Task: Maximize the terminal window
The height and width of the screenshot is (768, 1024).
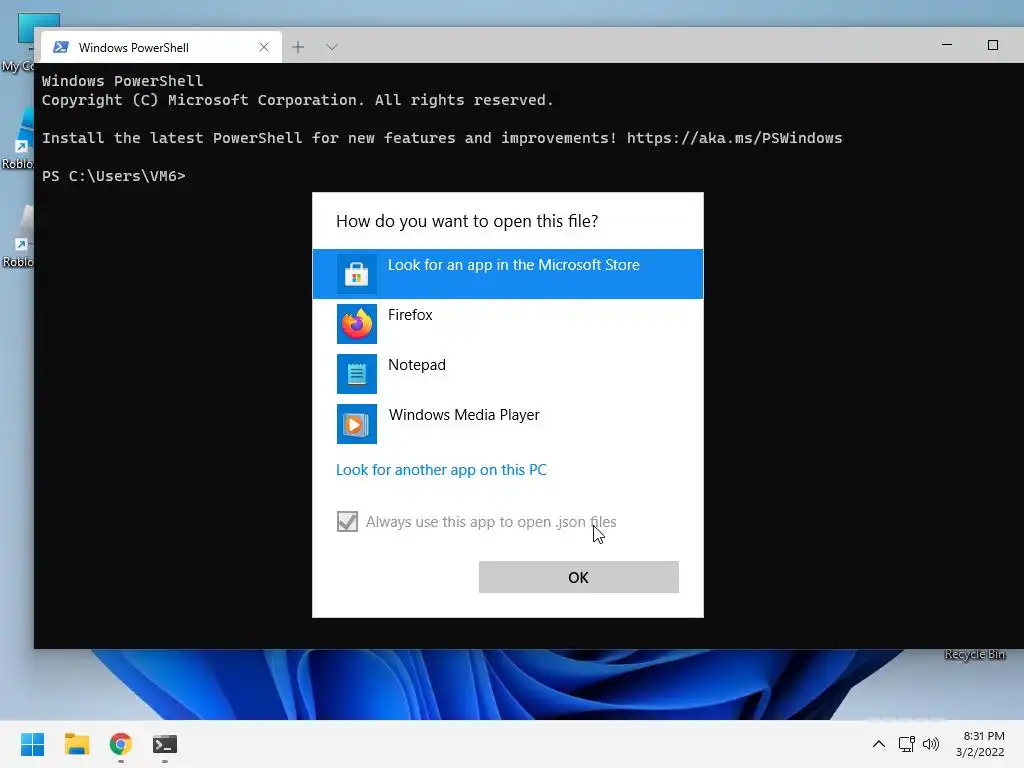Action: pyautogui.click(x=993, y=45)
